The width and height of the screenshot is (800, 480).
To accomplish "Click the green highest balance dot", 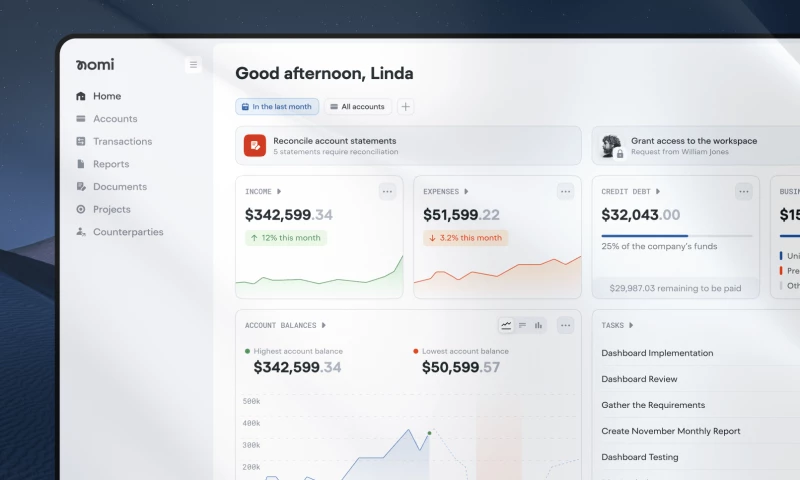I will point(247,351).
